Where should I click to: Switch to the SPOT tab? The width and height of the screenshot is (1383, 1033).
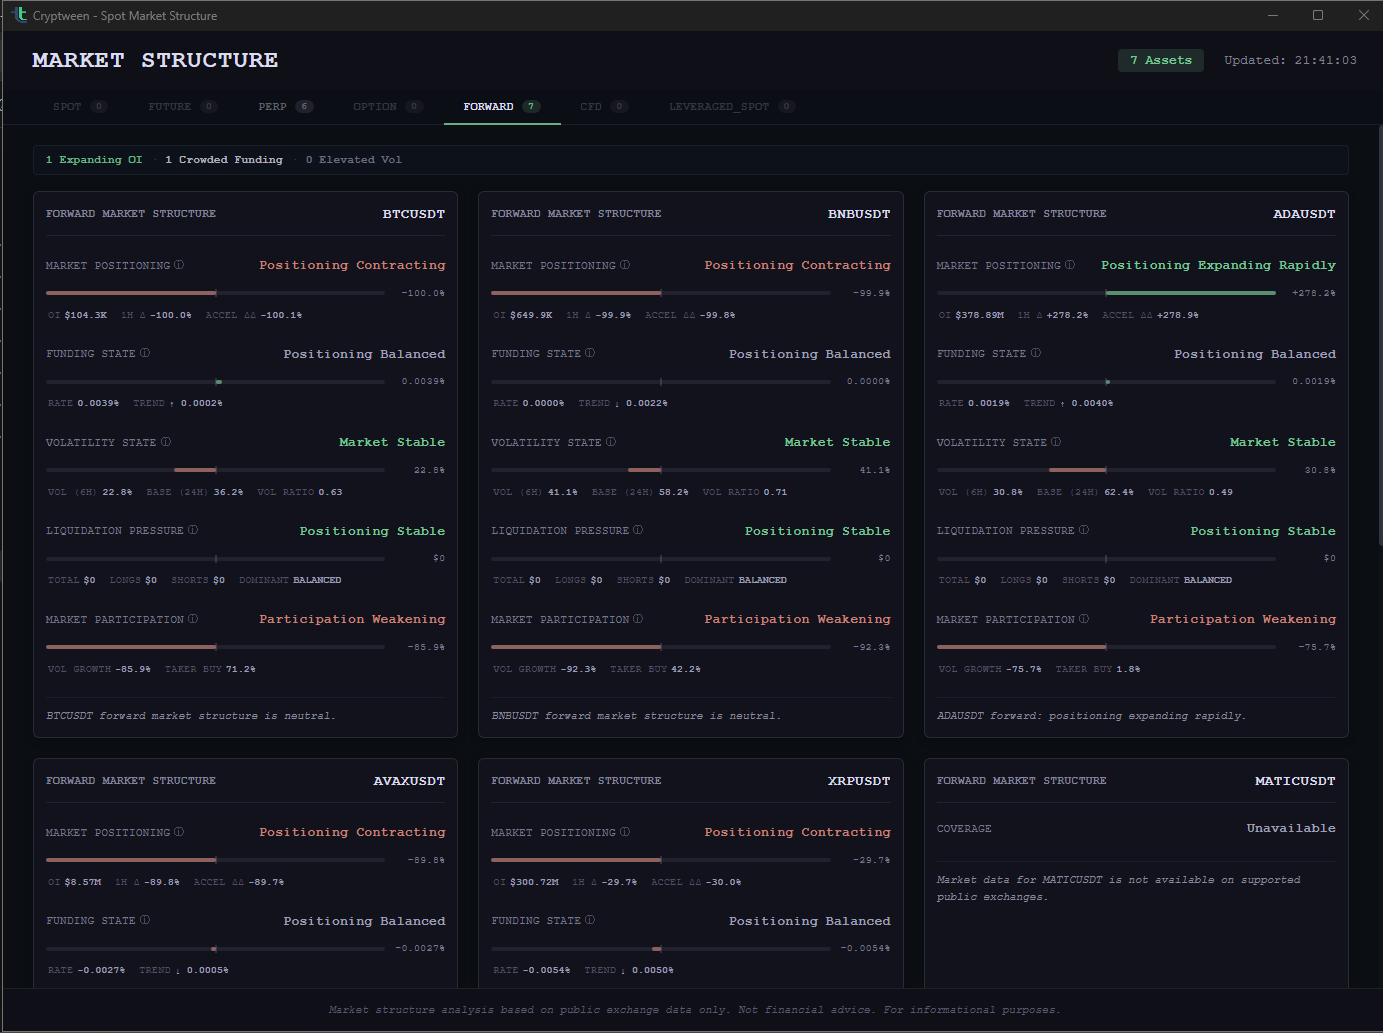pyautogui.click(x=80, y=106)
